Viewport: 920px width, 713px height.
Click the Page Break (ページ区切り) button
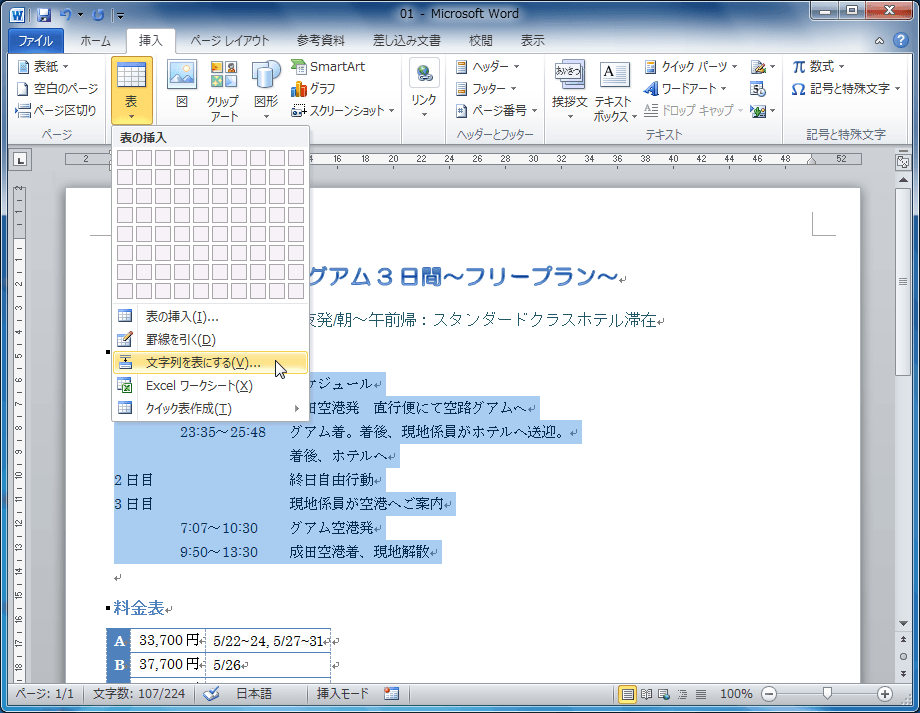pos(57,110)
